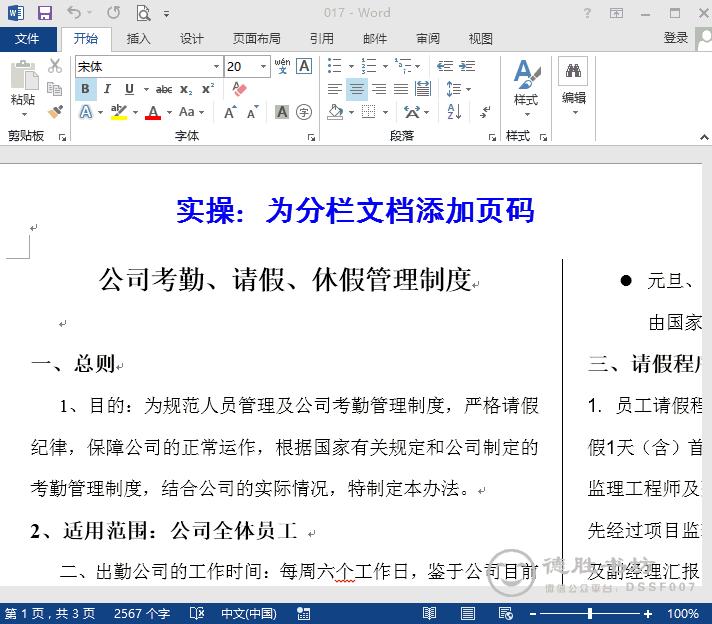Undo the last action
Image resolution: width=712 pixels, height=624 pixels.
tap(74, 13)
